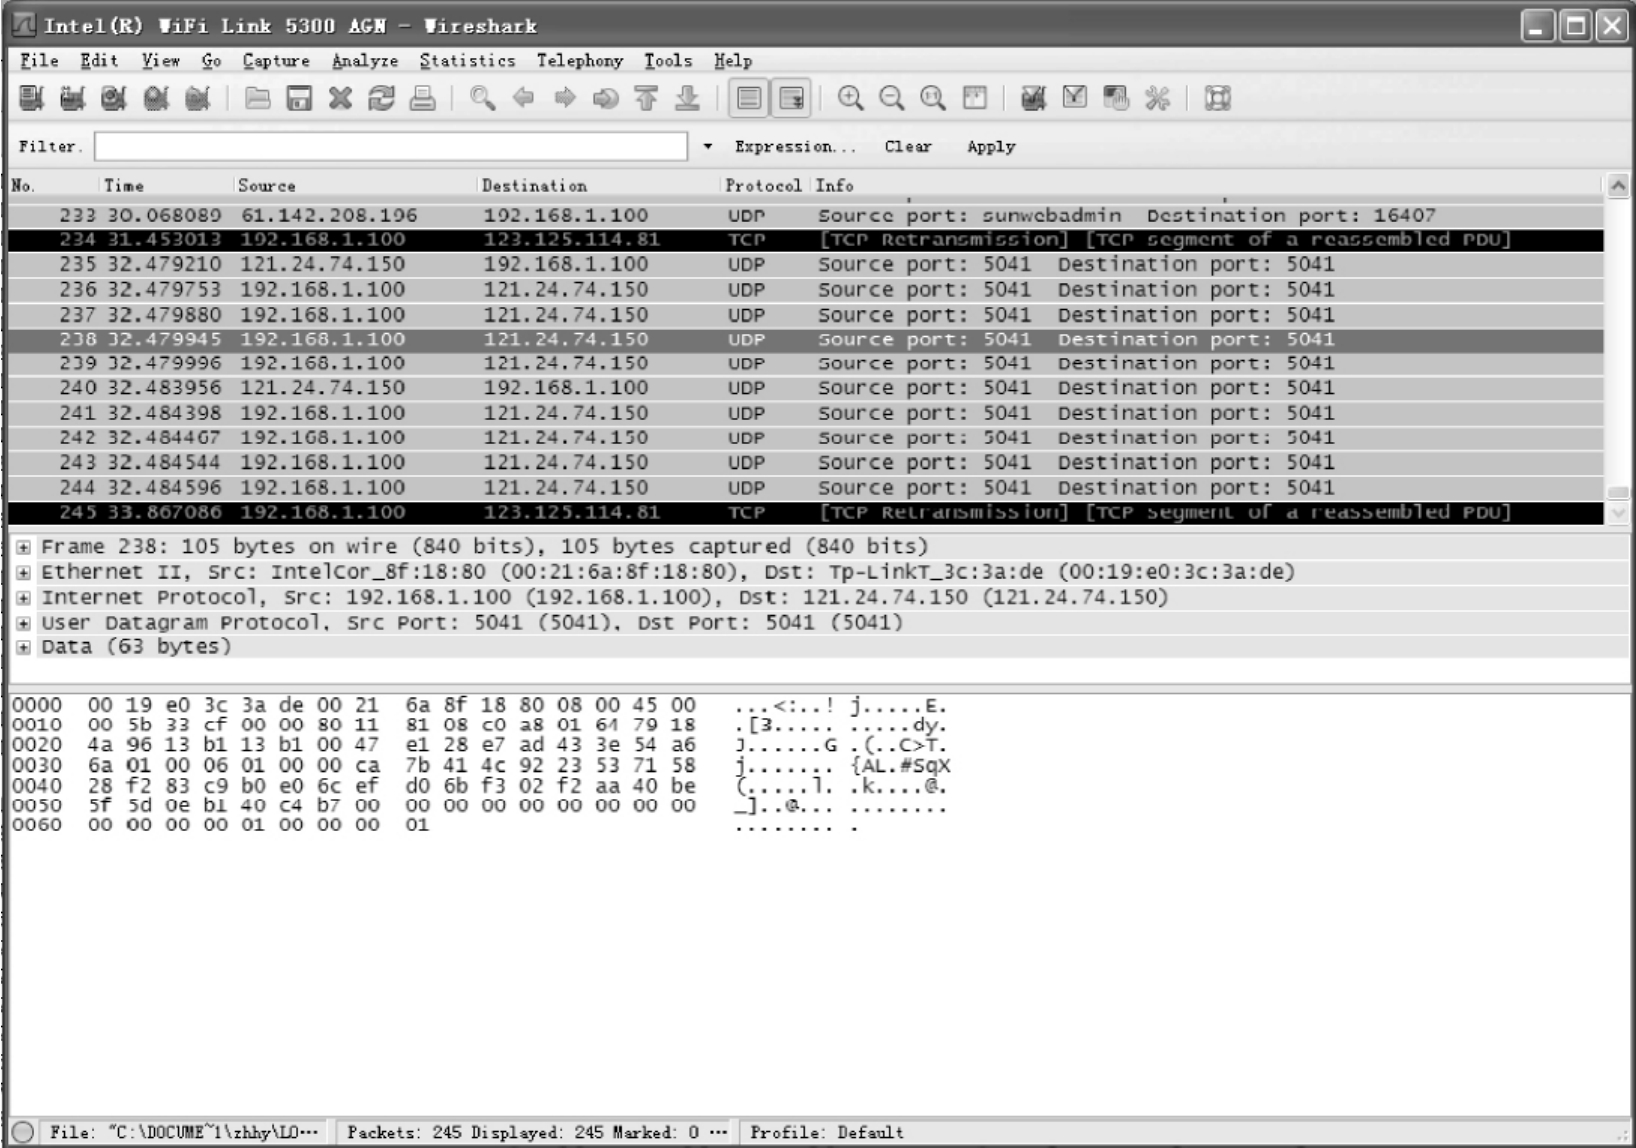
Task: Toggle auto scroll in live capture
Action: (791, 98)
